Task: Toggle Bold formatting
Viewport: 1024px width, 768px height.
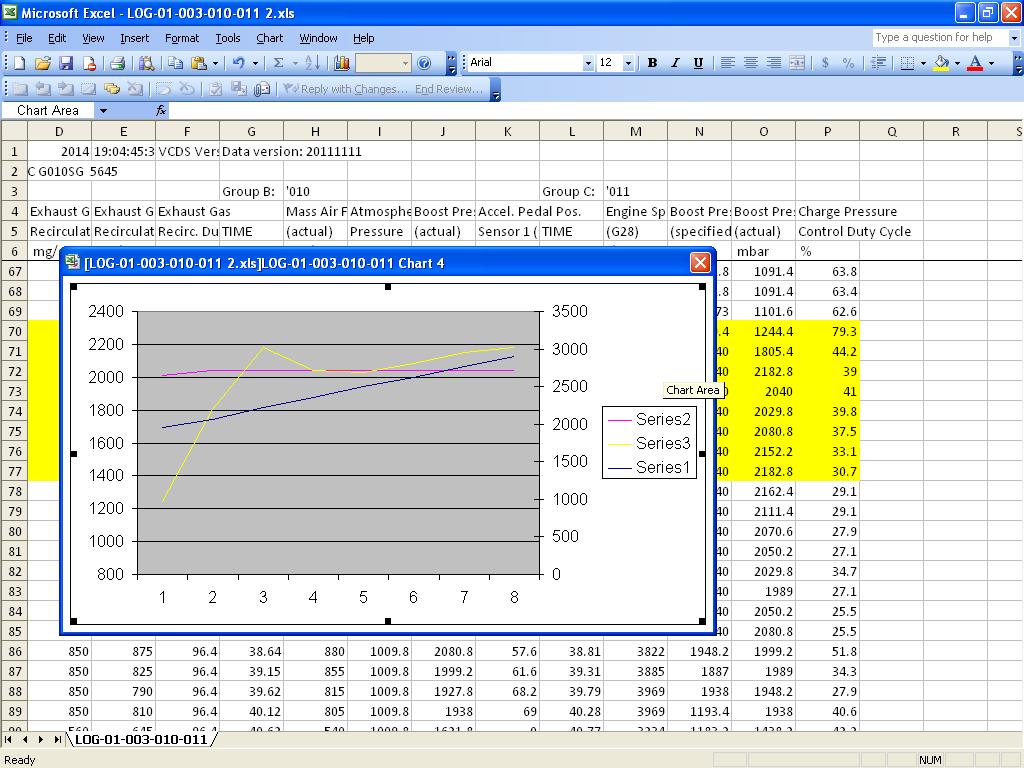Action: click(x=652, y=63)
